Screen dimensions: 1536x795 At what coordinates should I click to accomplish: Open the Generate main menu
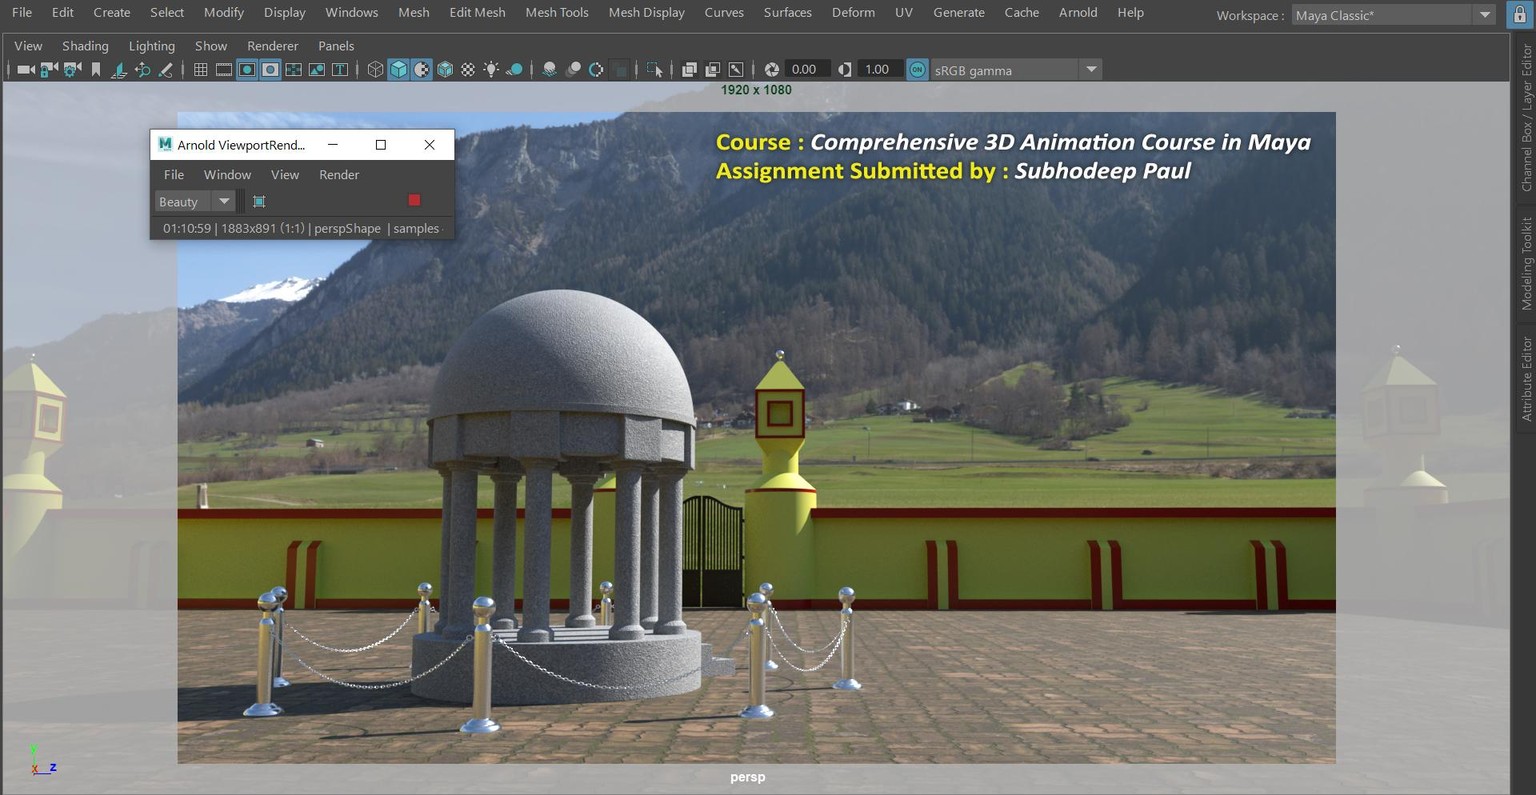point(959,12)
